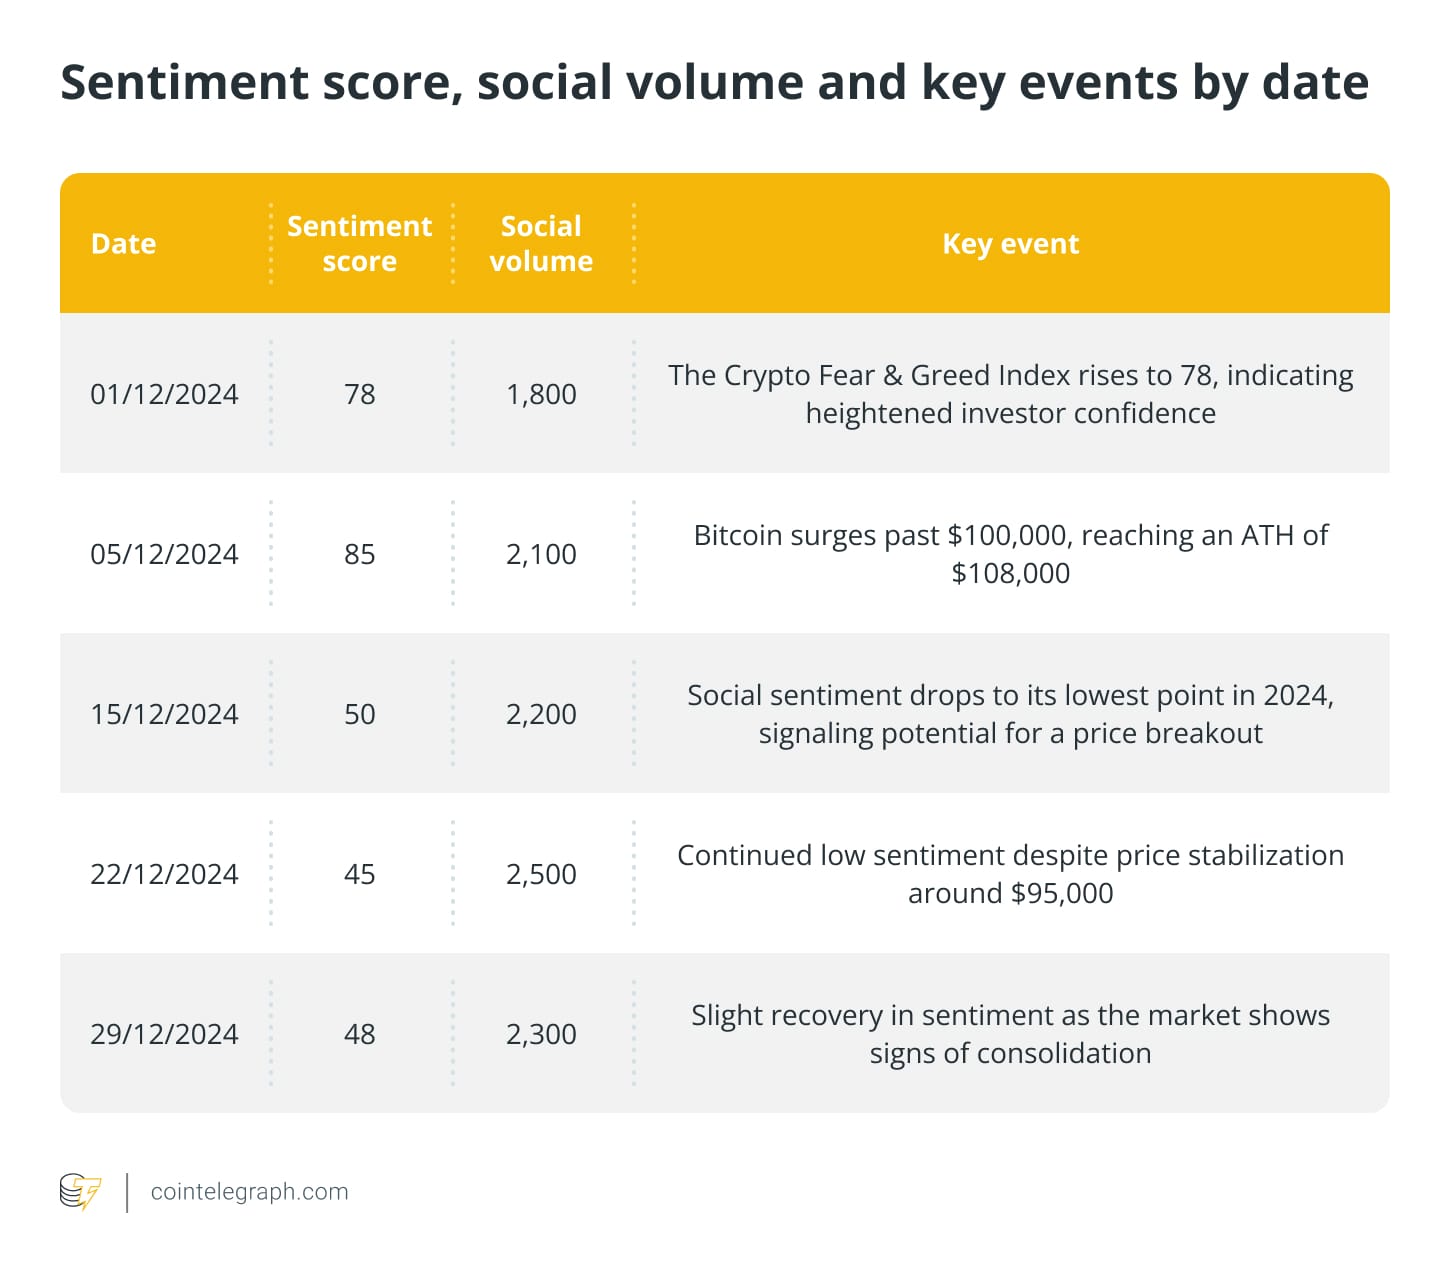Select the social volume 1,800 cell
Viewport: 1450px width, 1273px height.
tap(541, 394)
